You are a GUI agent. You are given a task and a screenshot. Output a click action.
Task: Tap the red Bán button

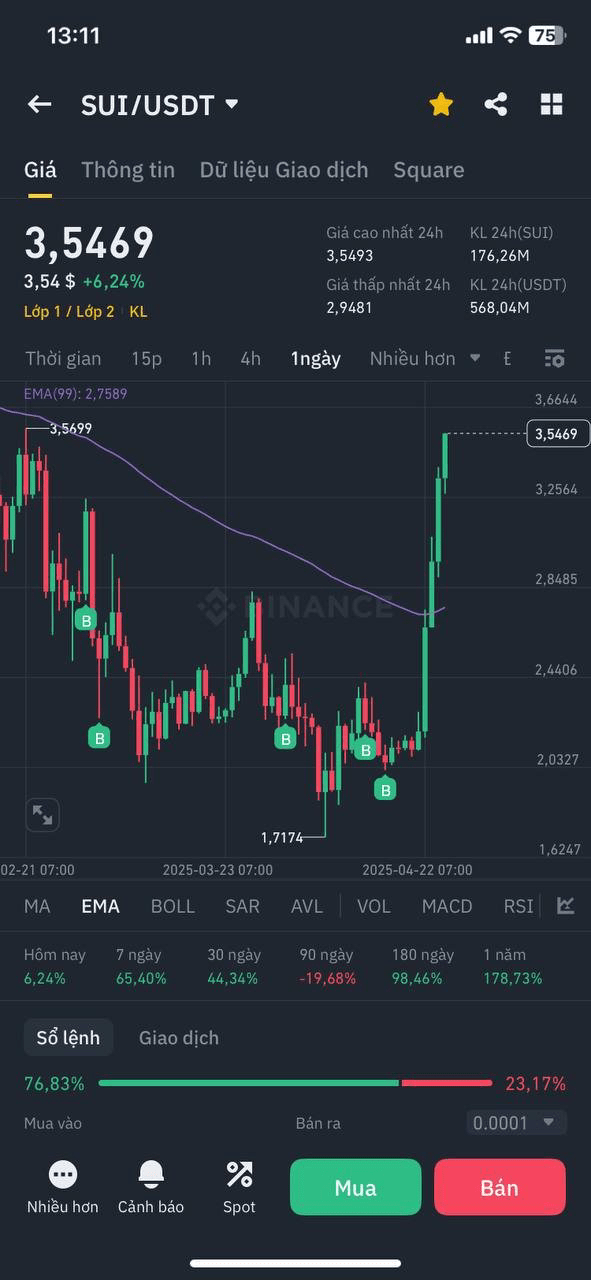[x=500, y=1187]
